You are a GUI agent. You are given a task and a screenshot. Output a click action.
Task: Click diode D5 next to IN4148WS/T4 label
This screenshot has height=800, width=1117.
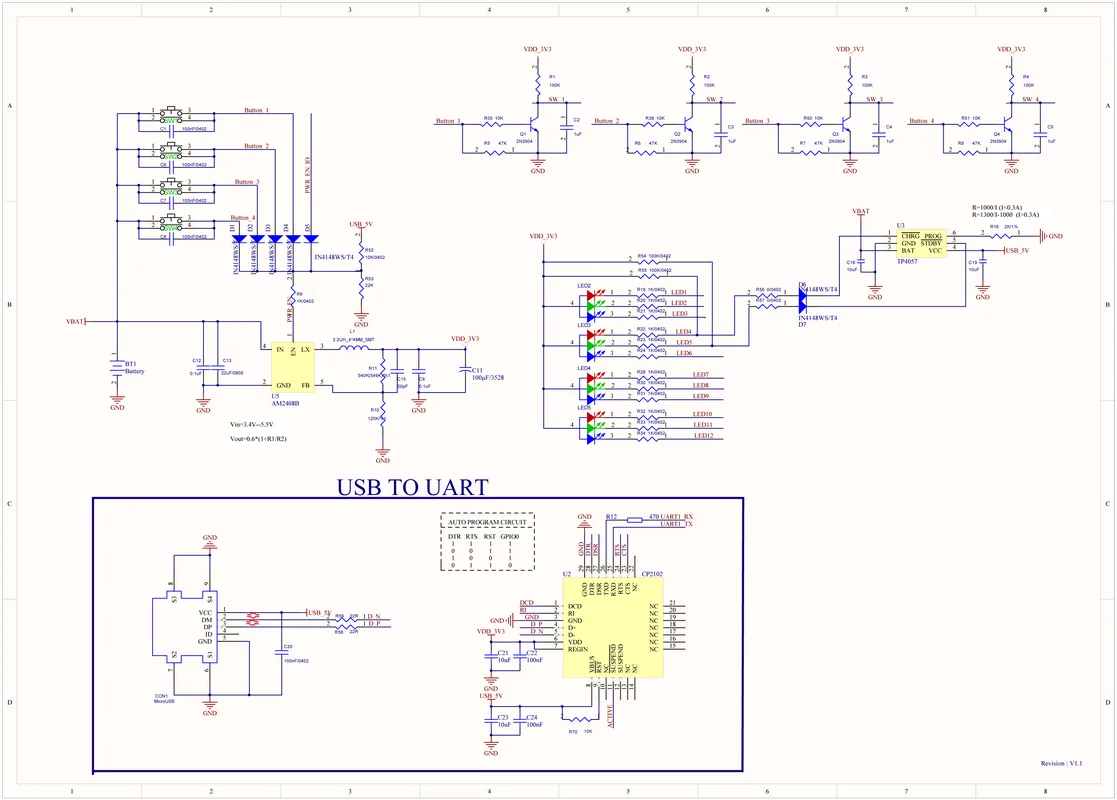point(311,239)
